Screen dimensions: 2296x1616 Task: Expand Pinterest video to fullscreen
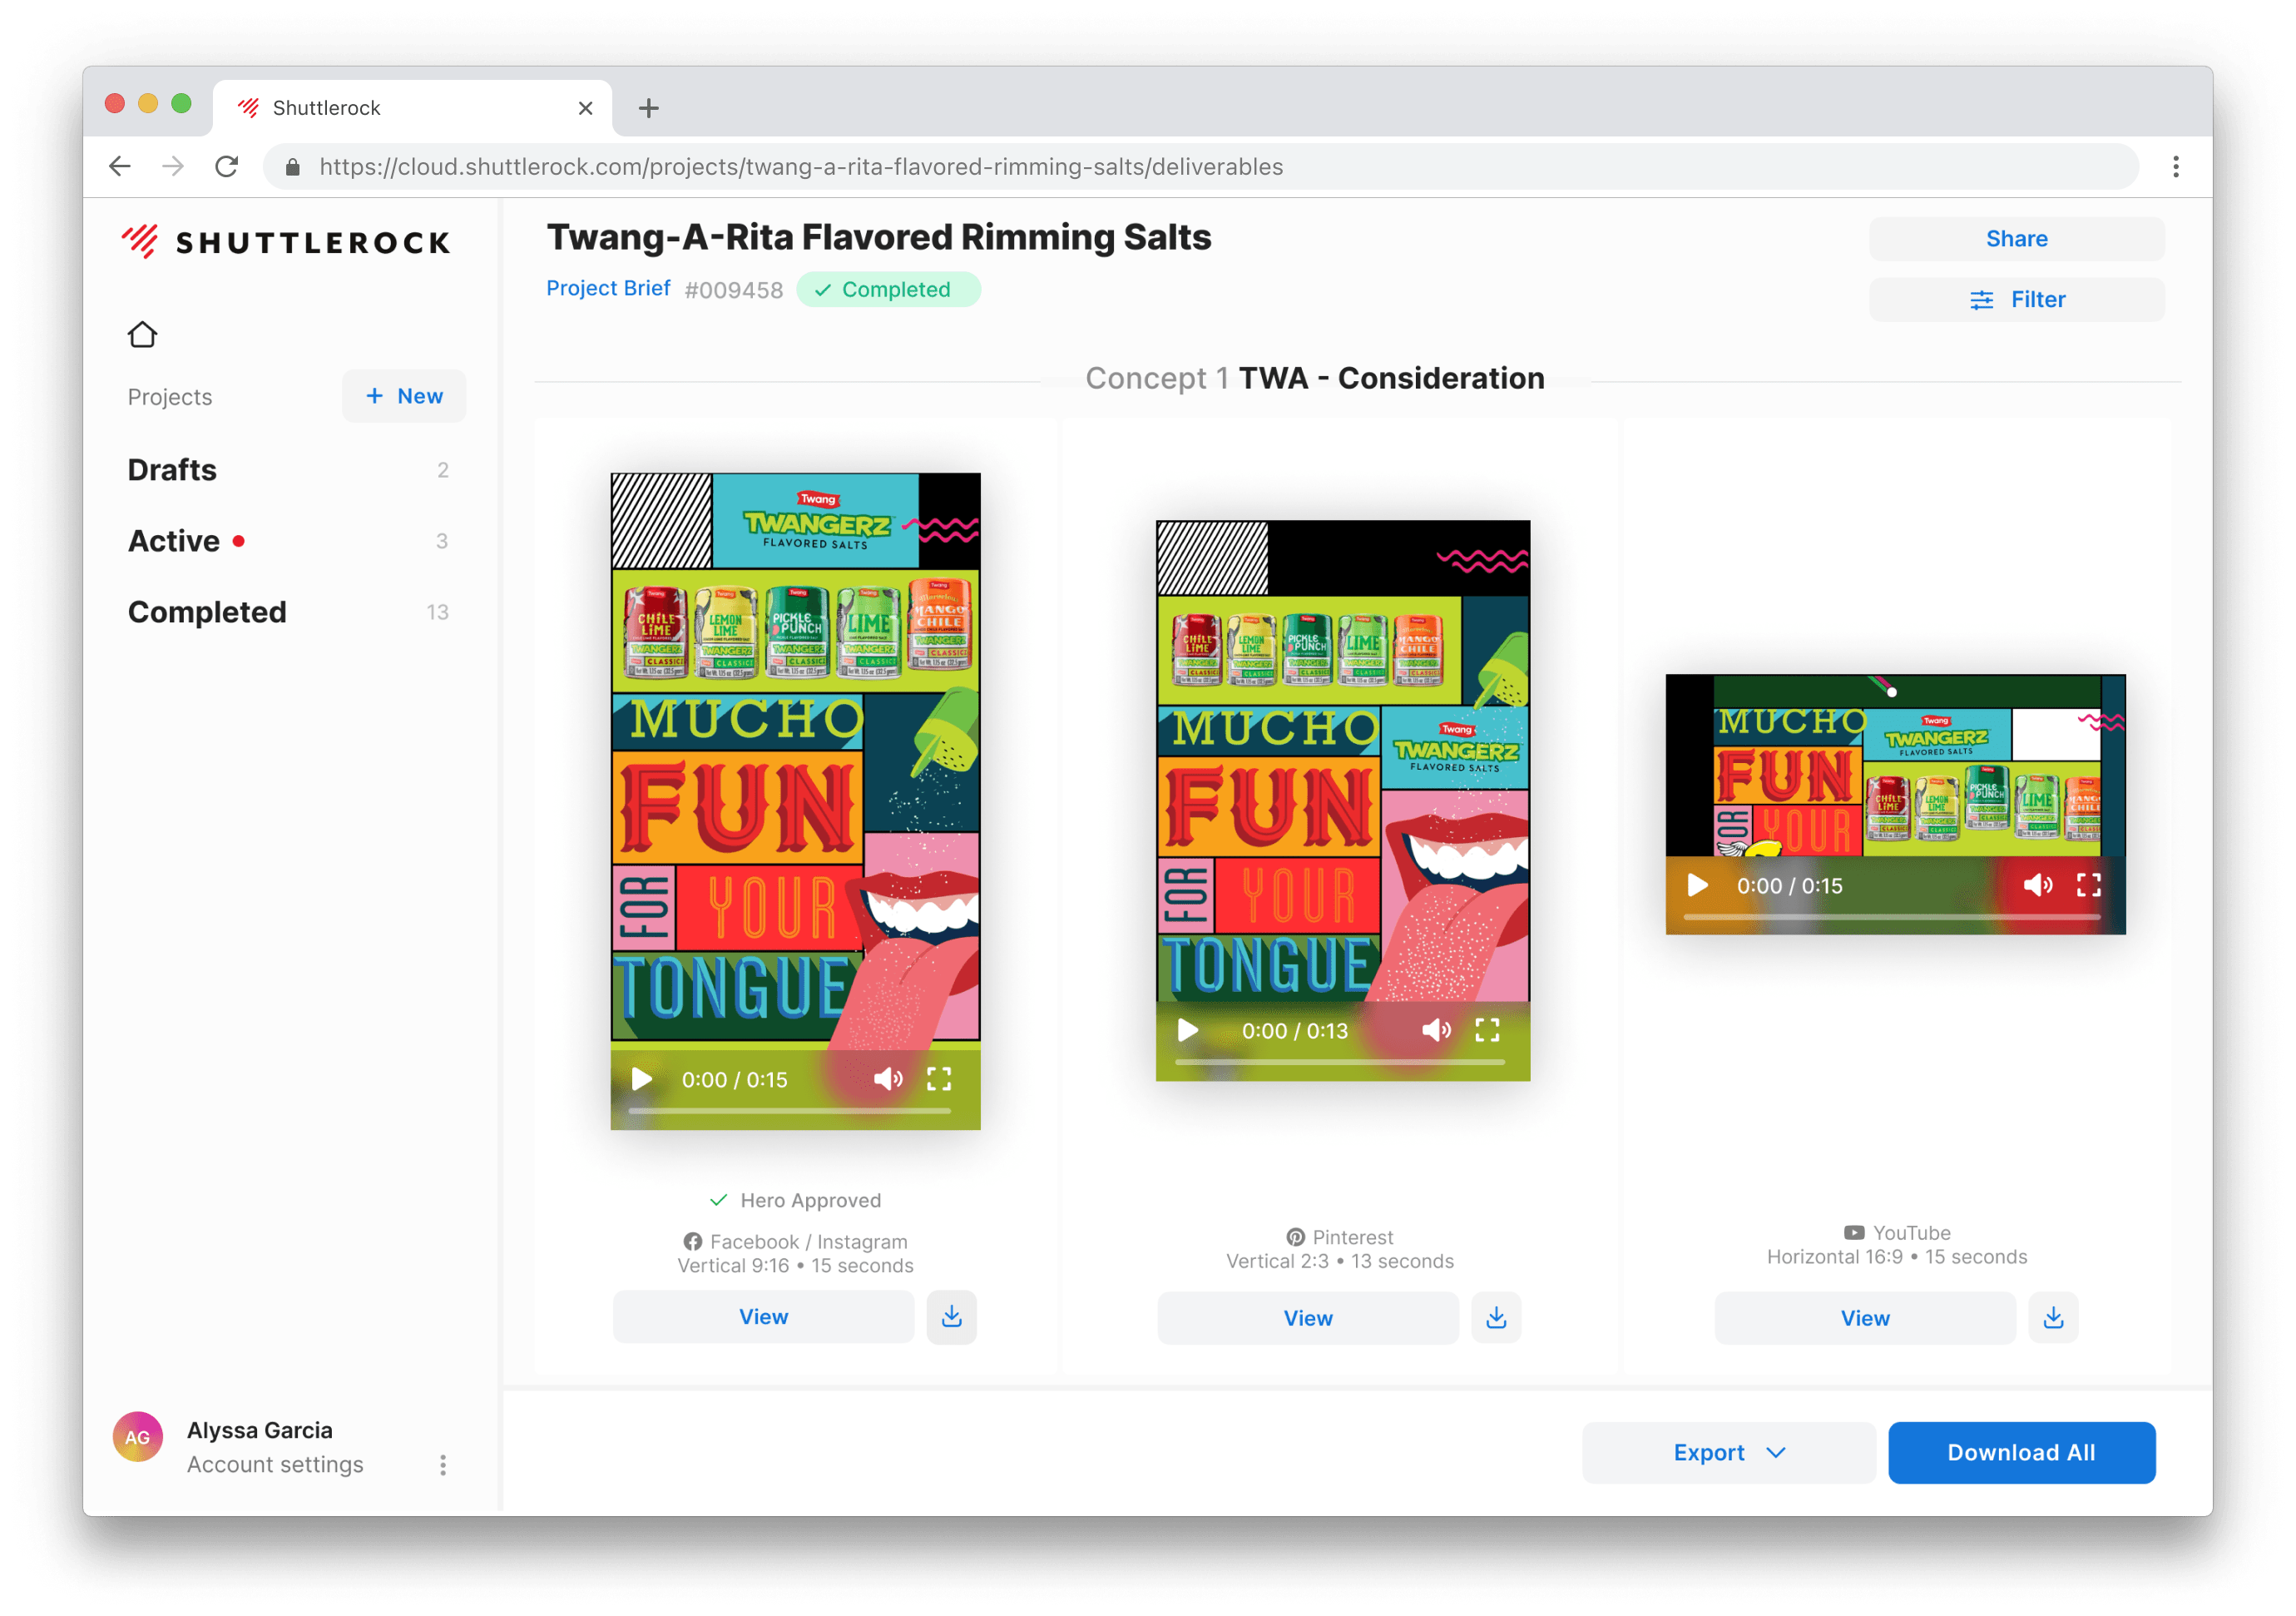click(1488, 1030)
